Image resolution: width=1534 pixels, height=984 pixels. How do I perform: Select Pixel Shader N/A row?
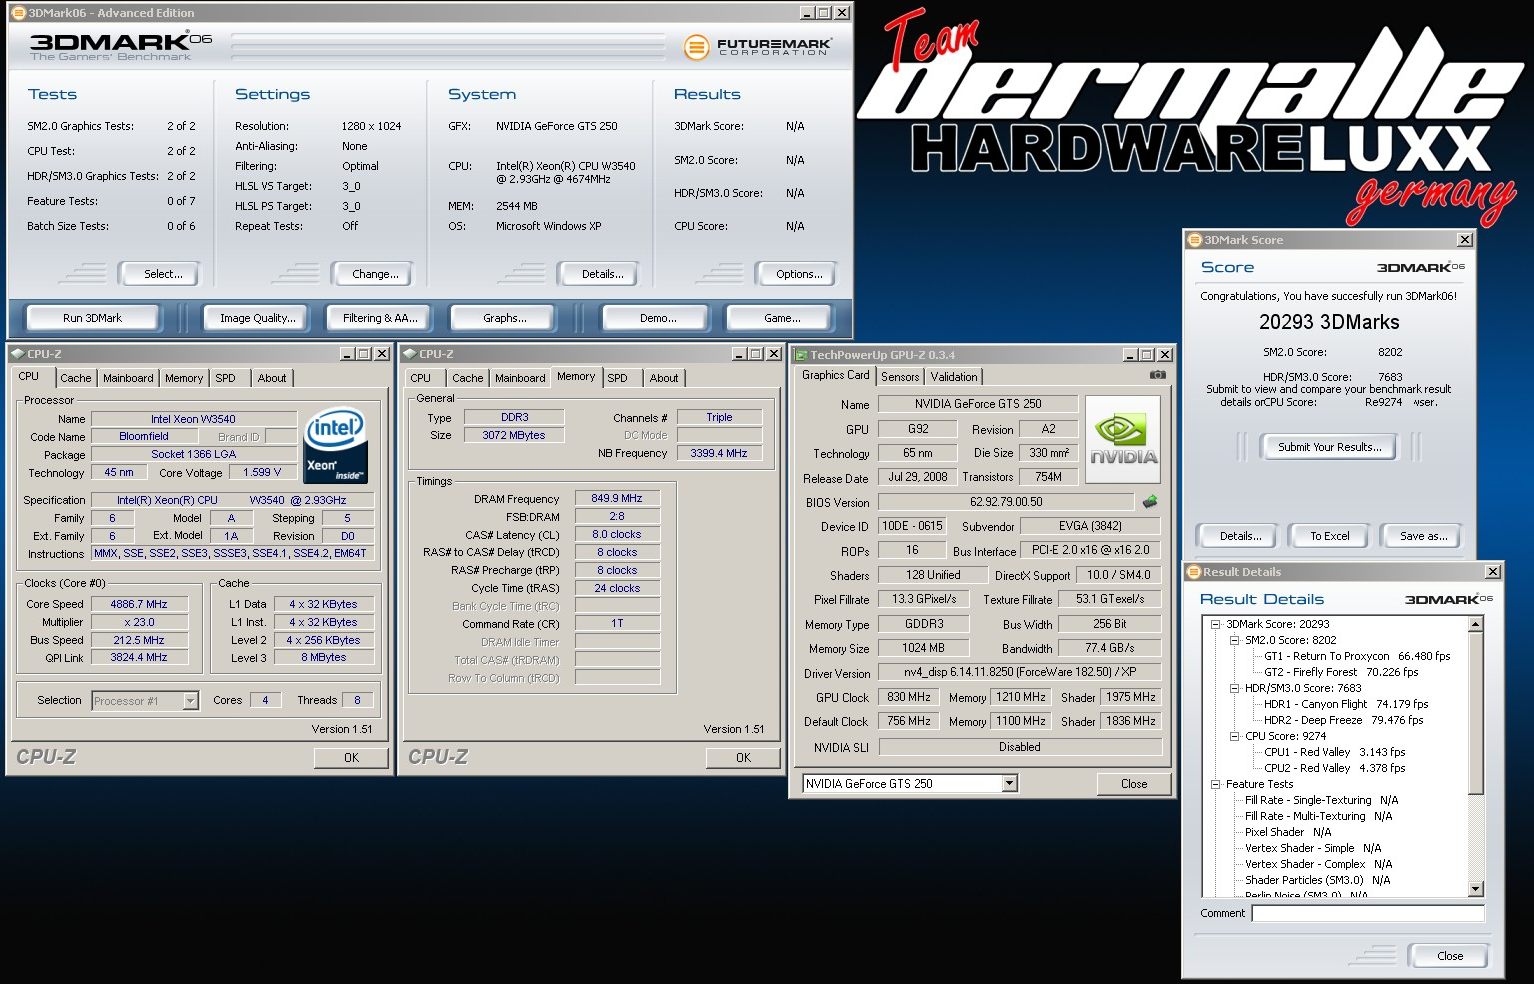1288,832
